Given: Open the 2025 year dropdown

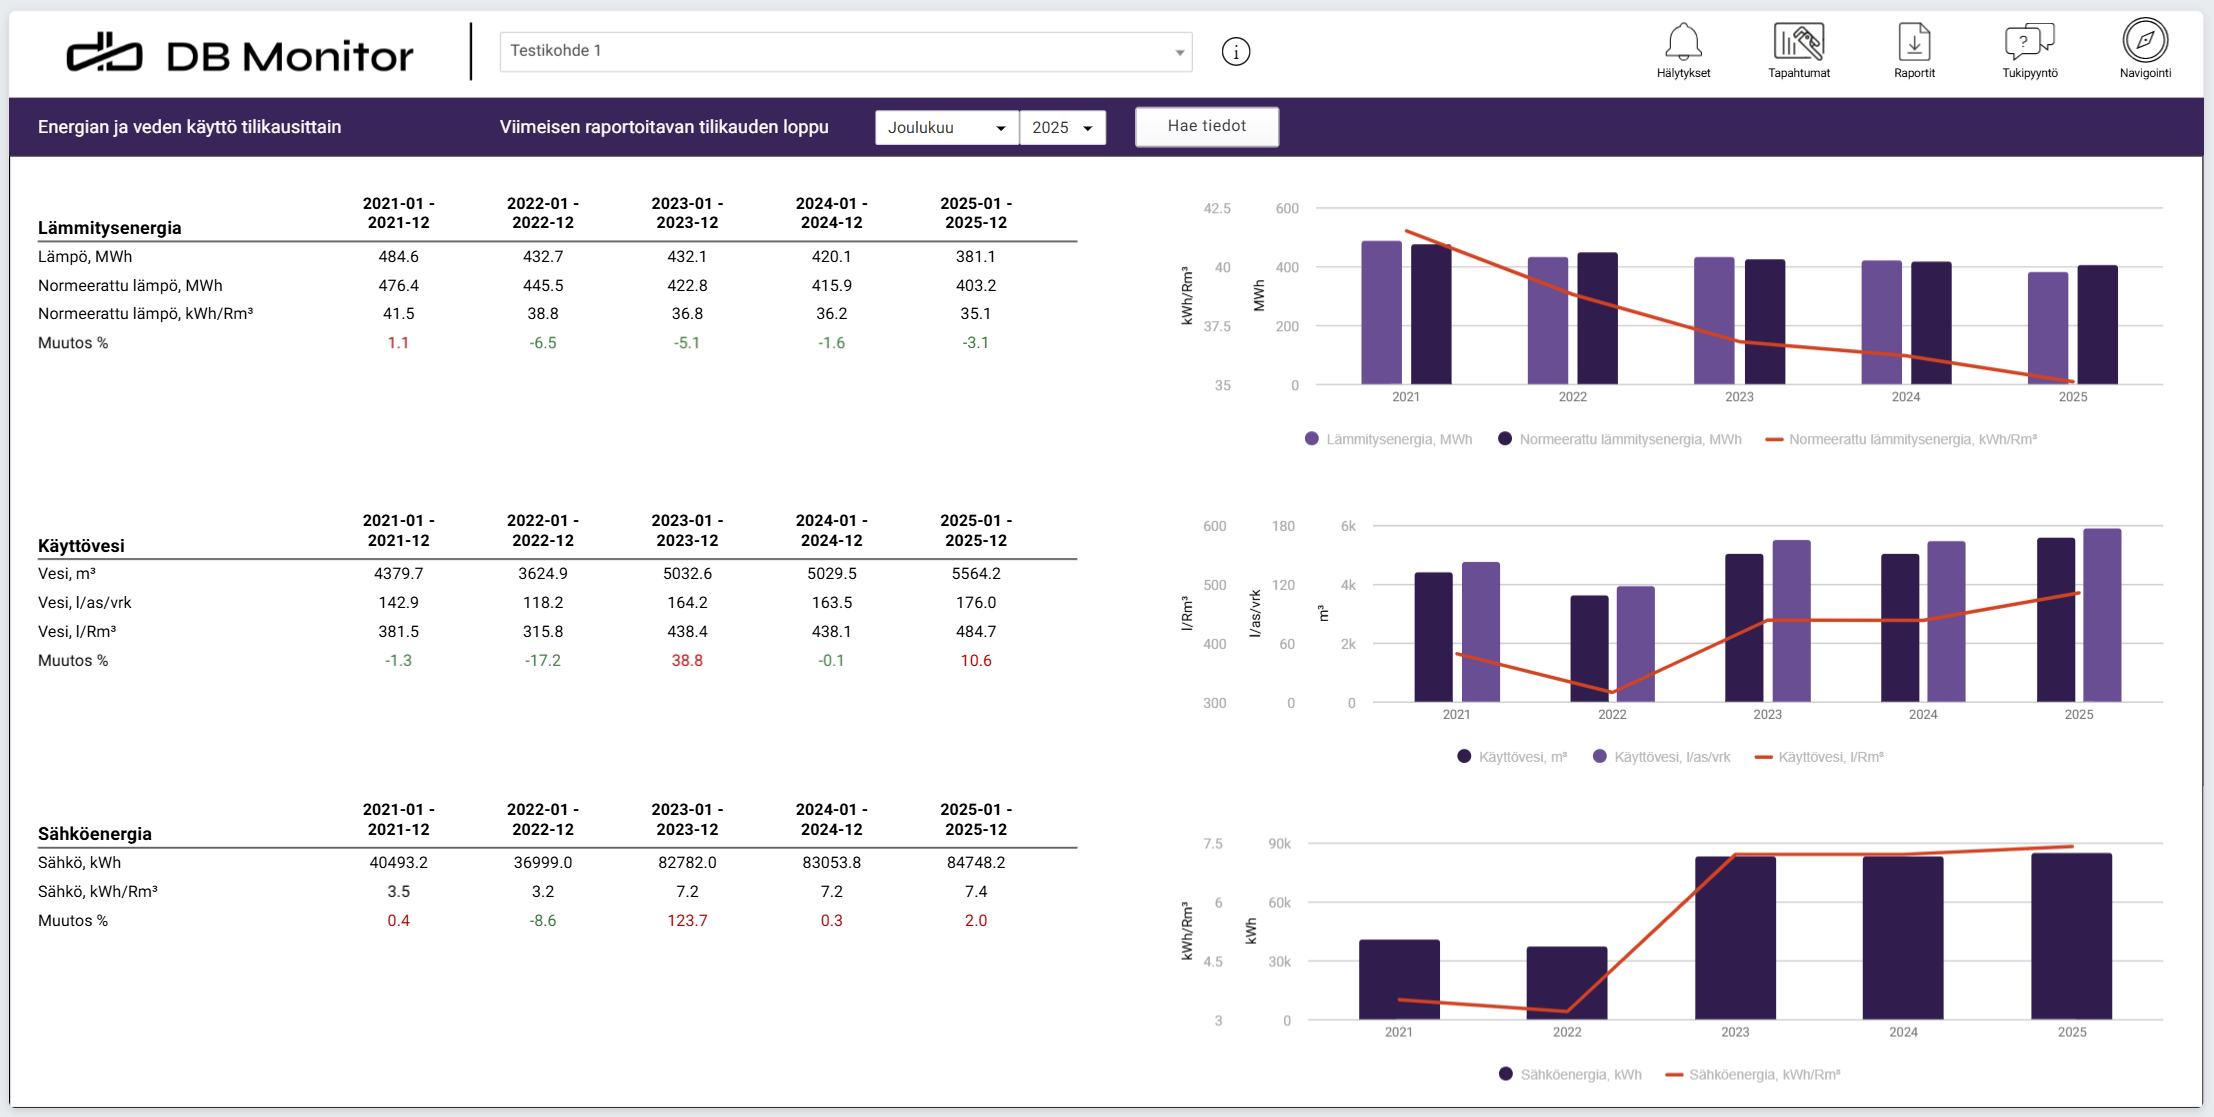Looking at the screenshot, I should [x=1062, y=128].
